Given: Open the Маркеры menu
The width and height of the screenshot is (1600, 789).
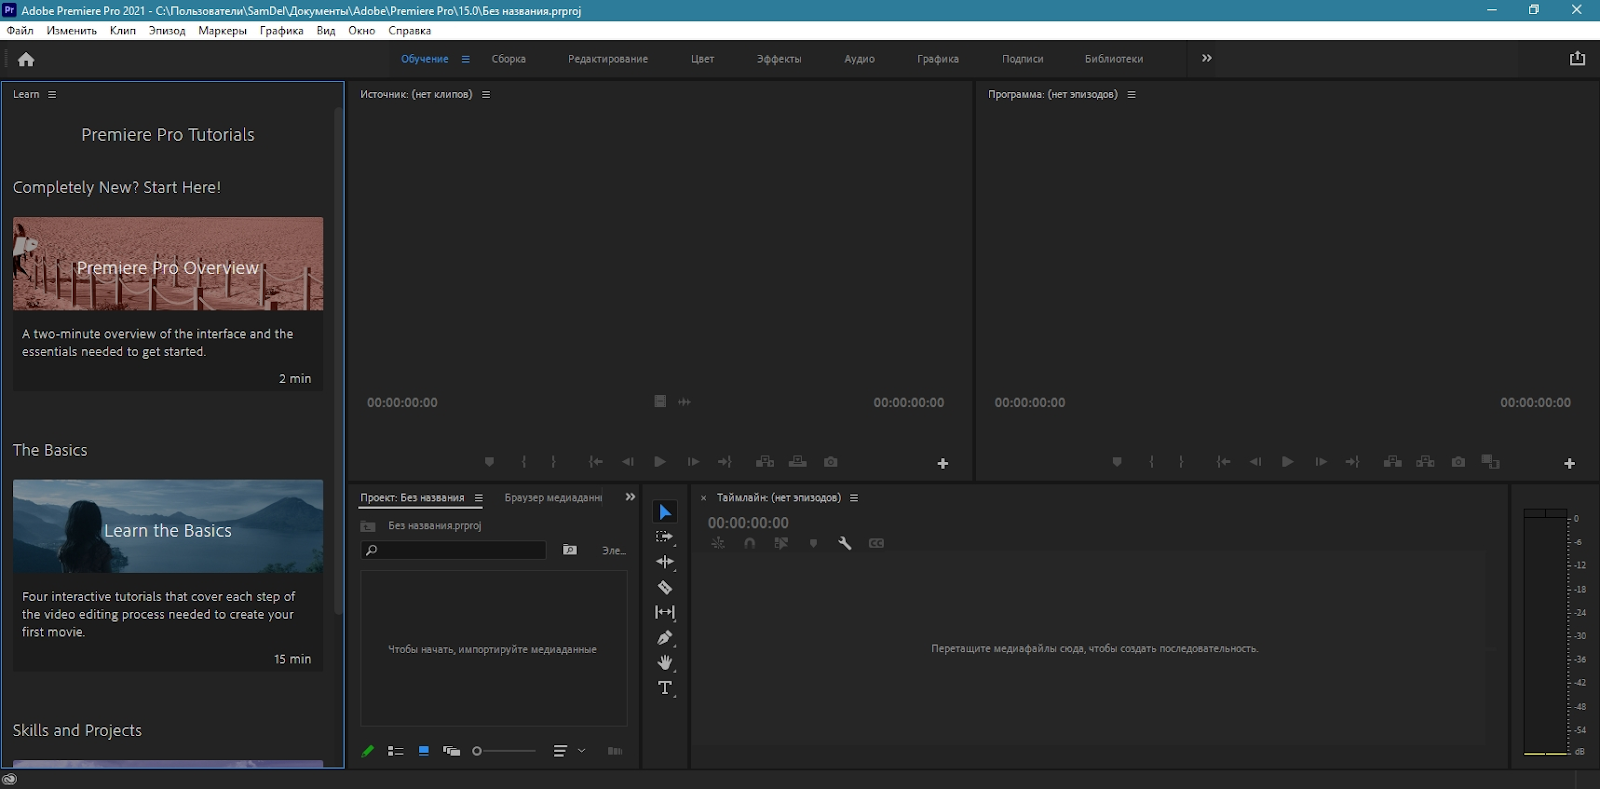Looking at the screenshot, I should 222,30.
